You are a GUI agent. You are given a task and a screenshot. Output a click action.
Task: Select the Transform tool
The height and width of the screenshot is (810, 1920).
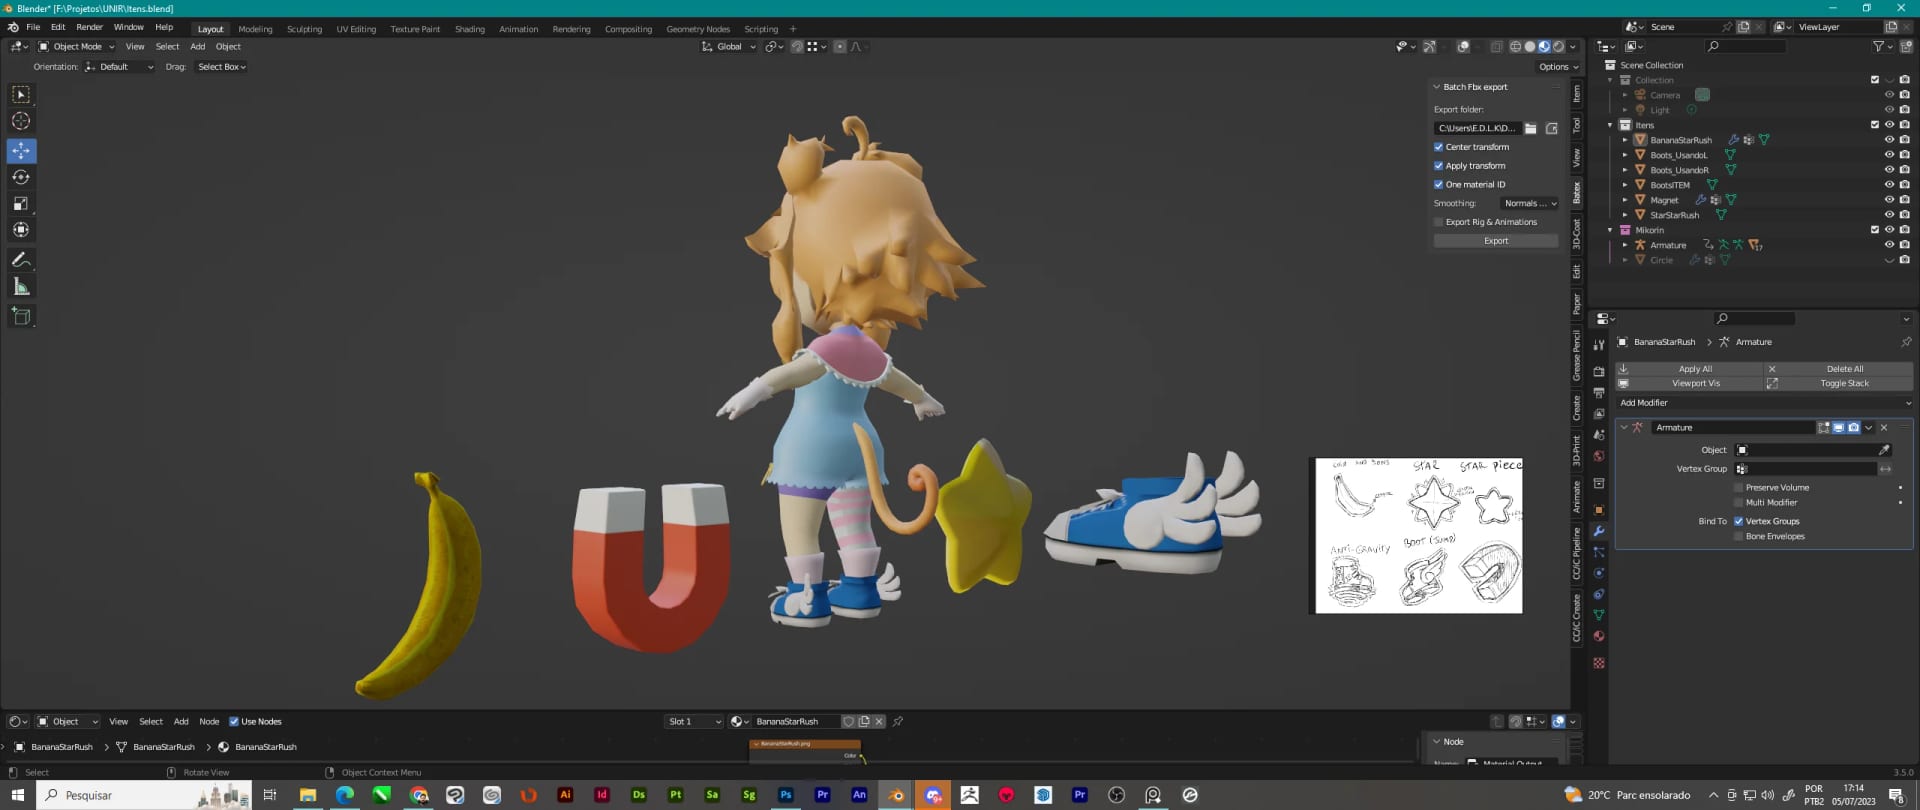tap(21, 230)
